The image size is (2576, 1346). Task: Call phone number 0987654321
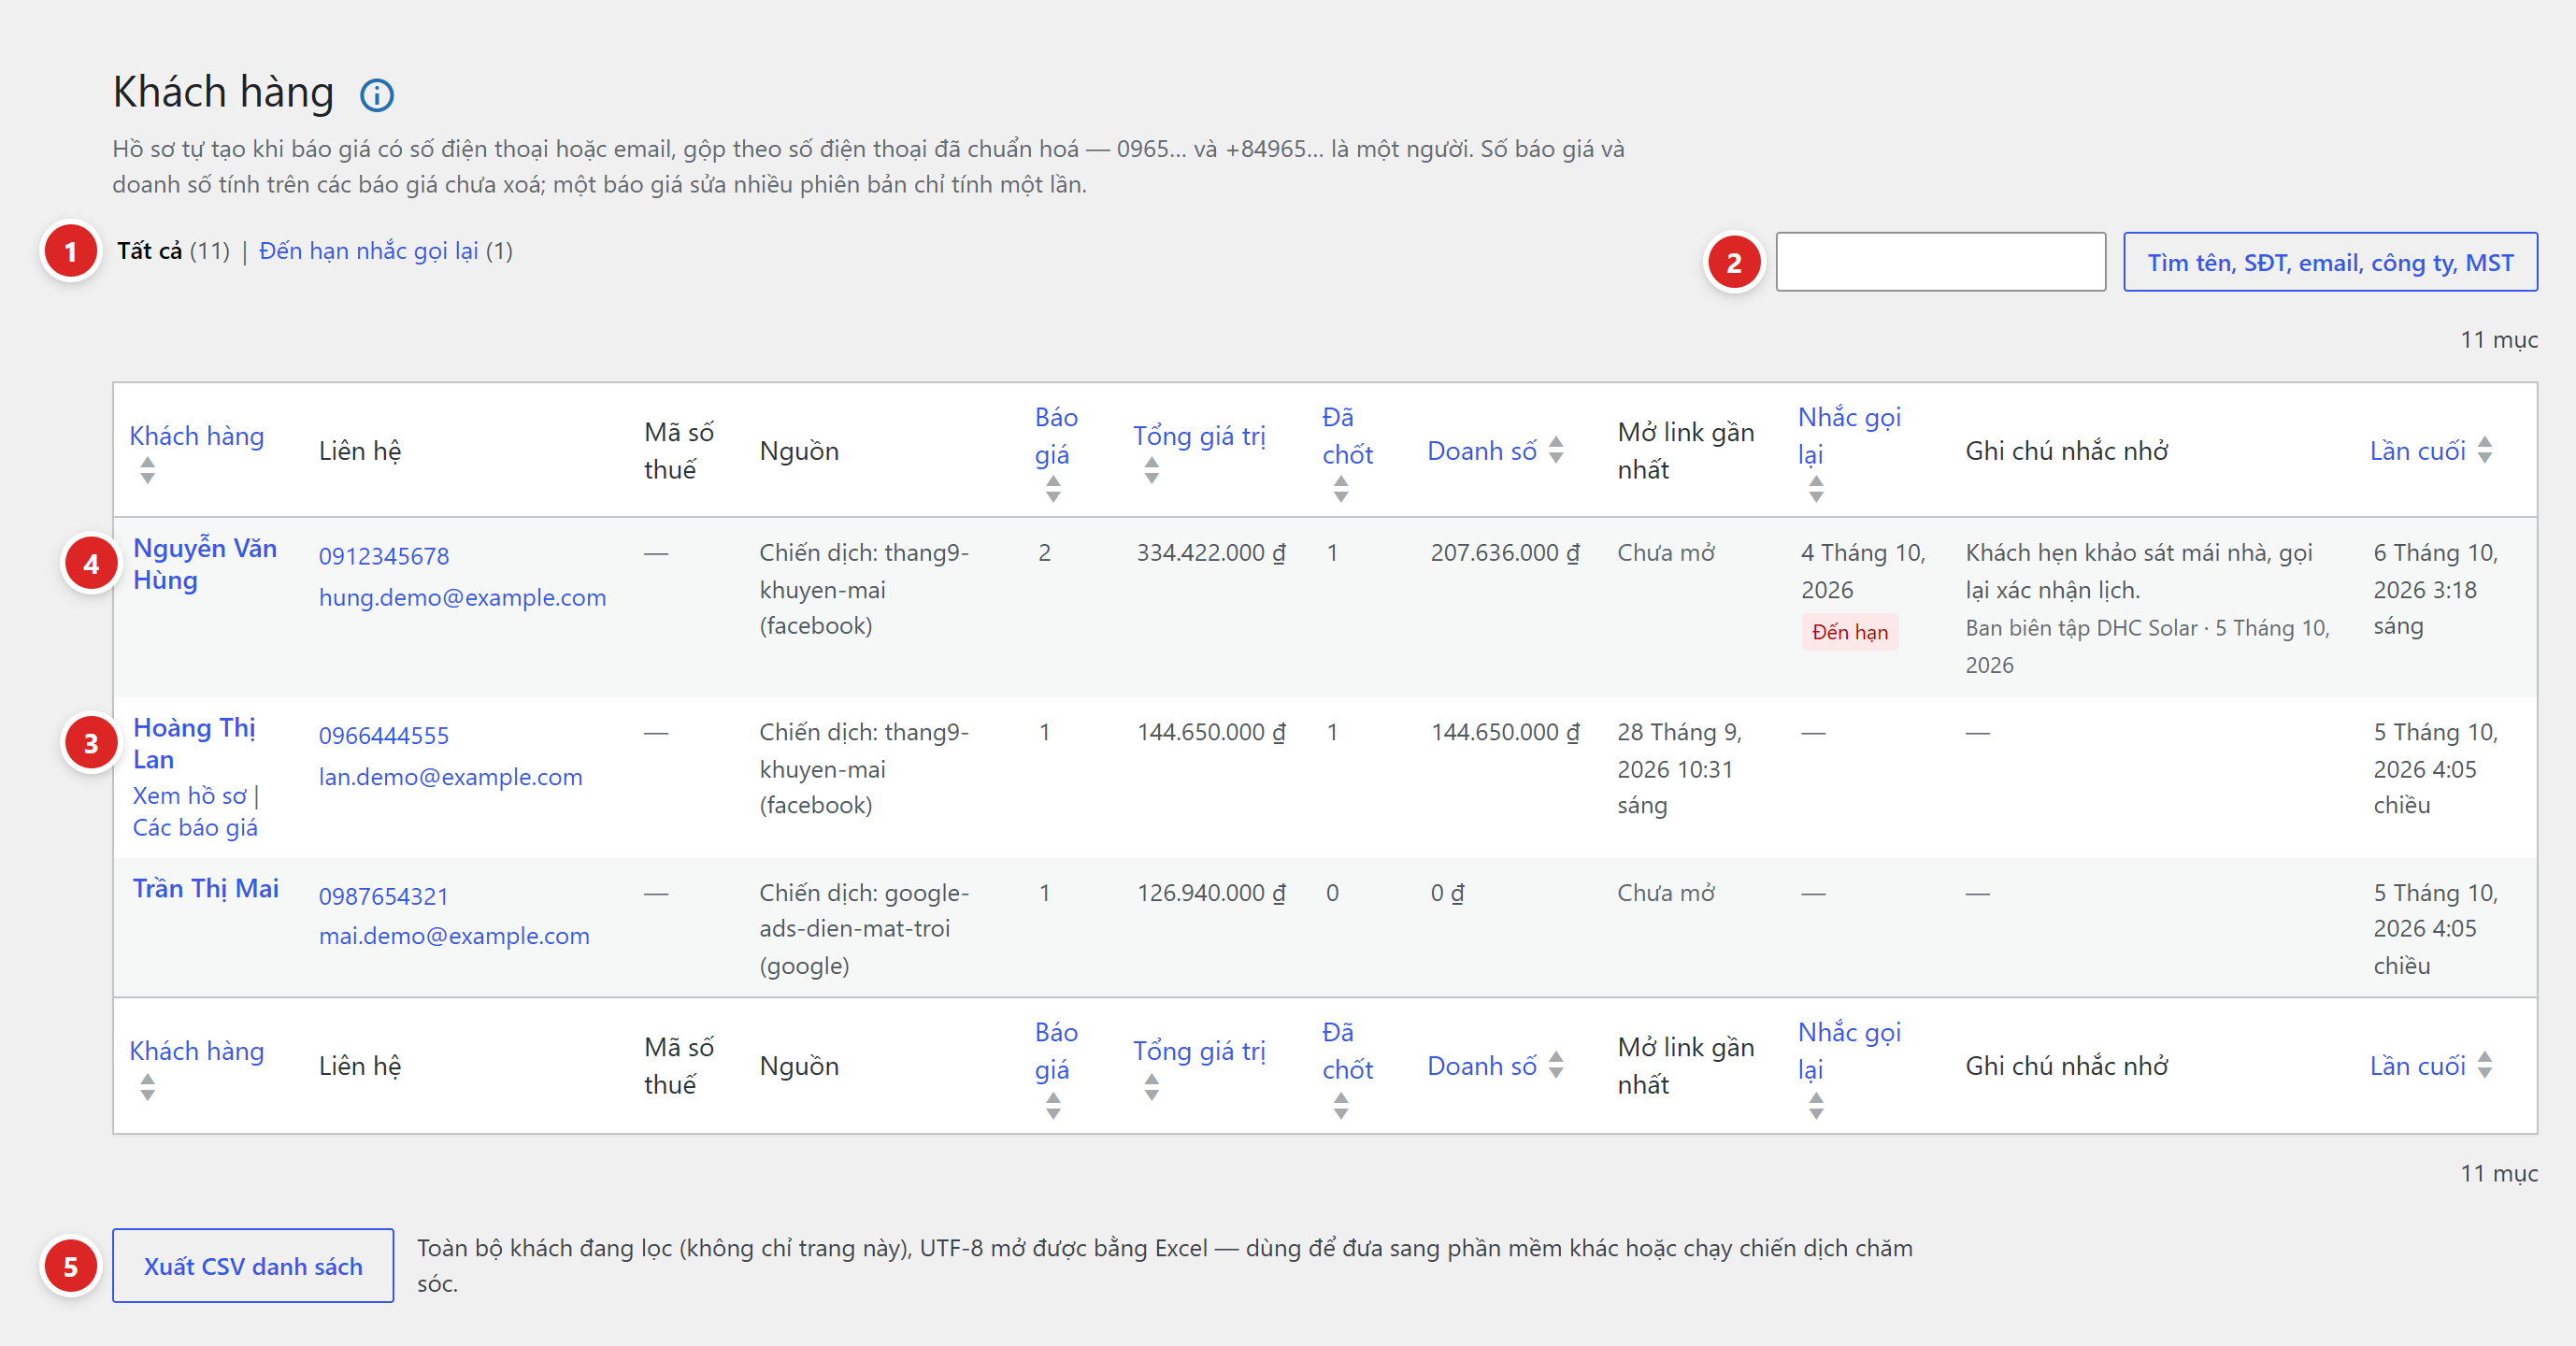(x=384, y=896)
